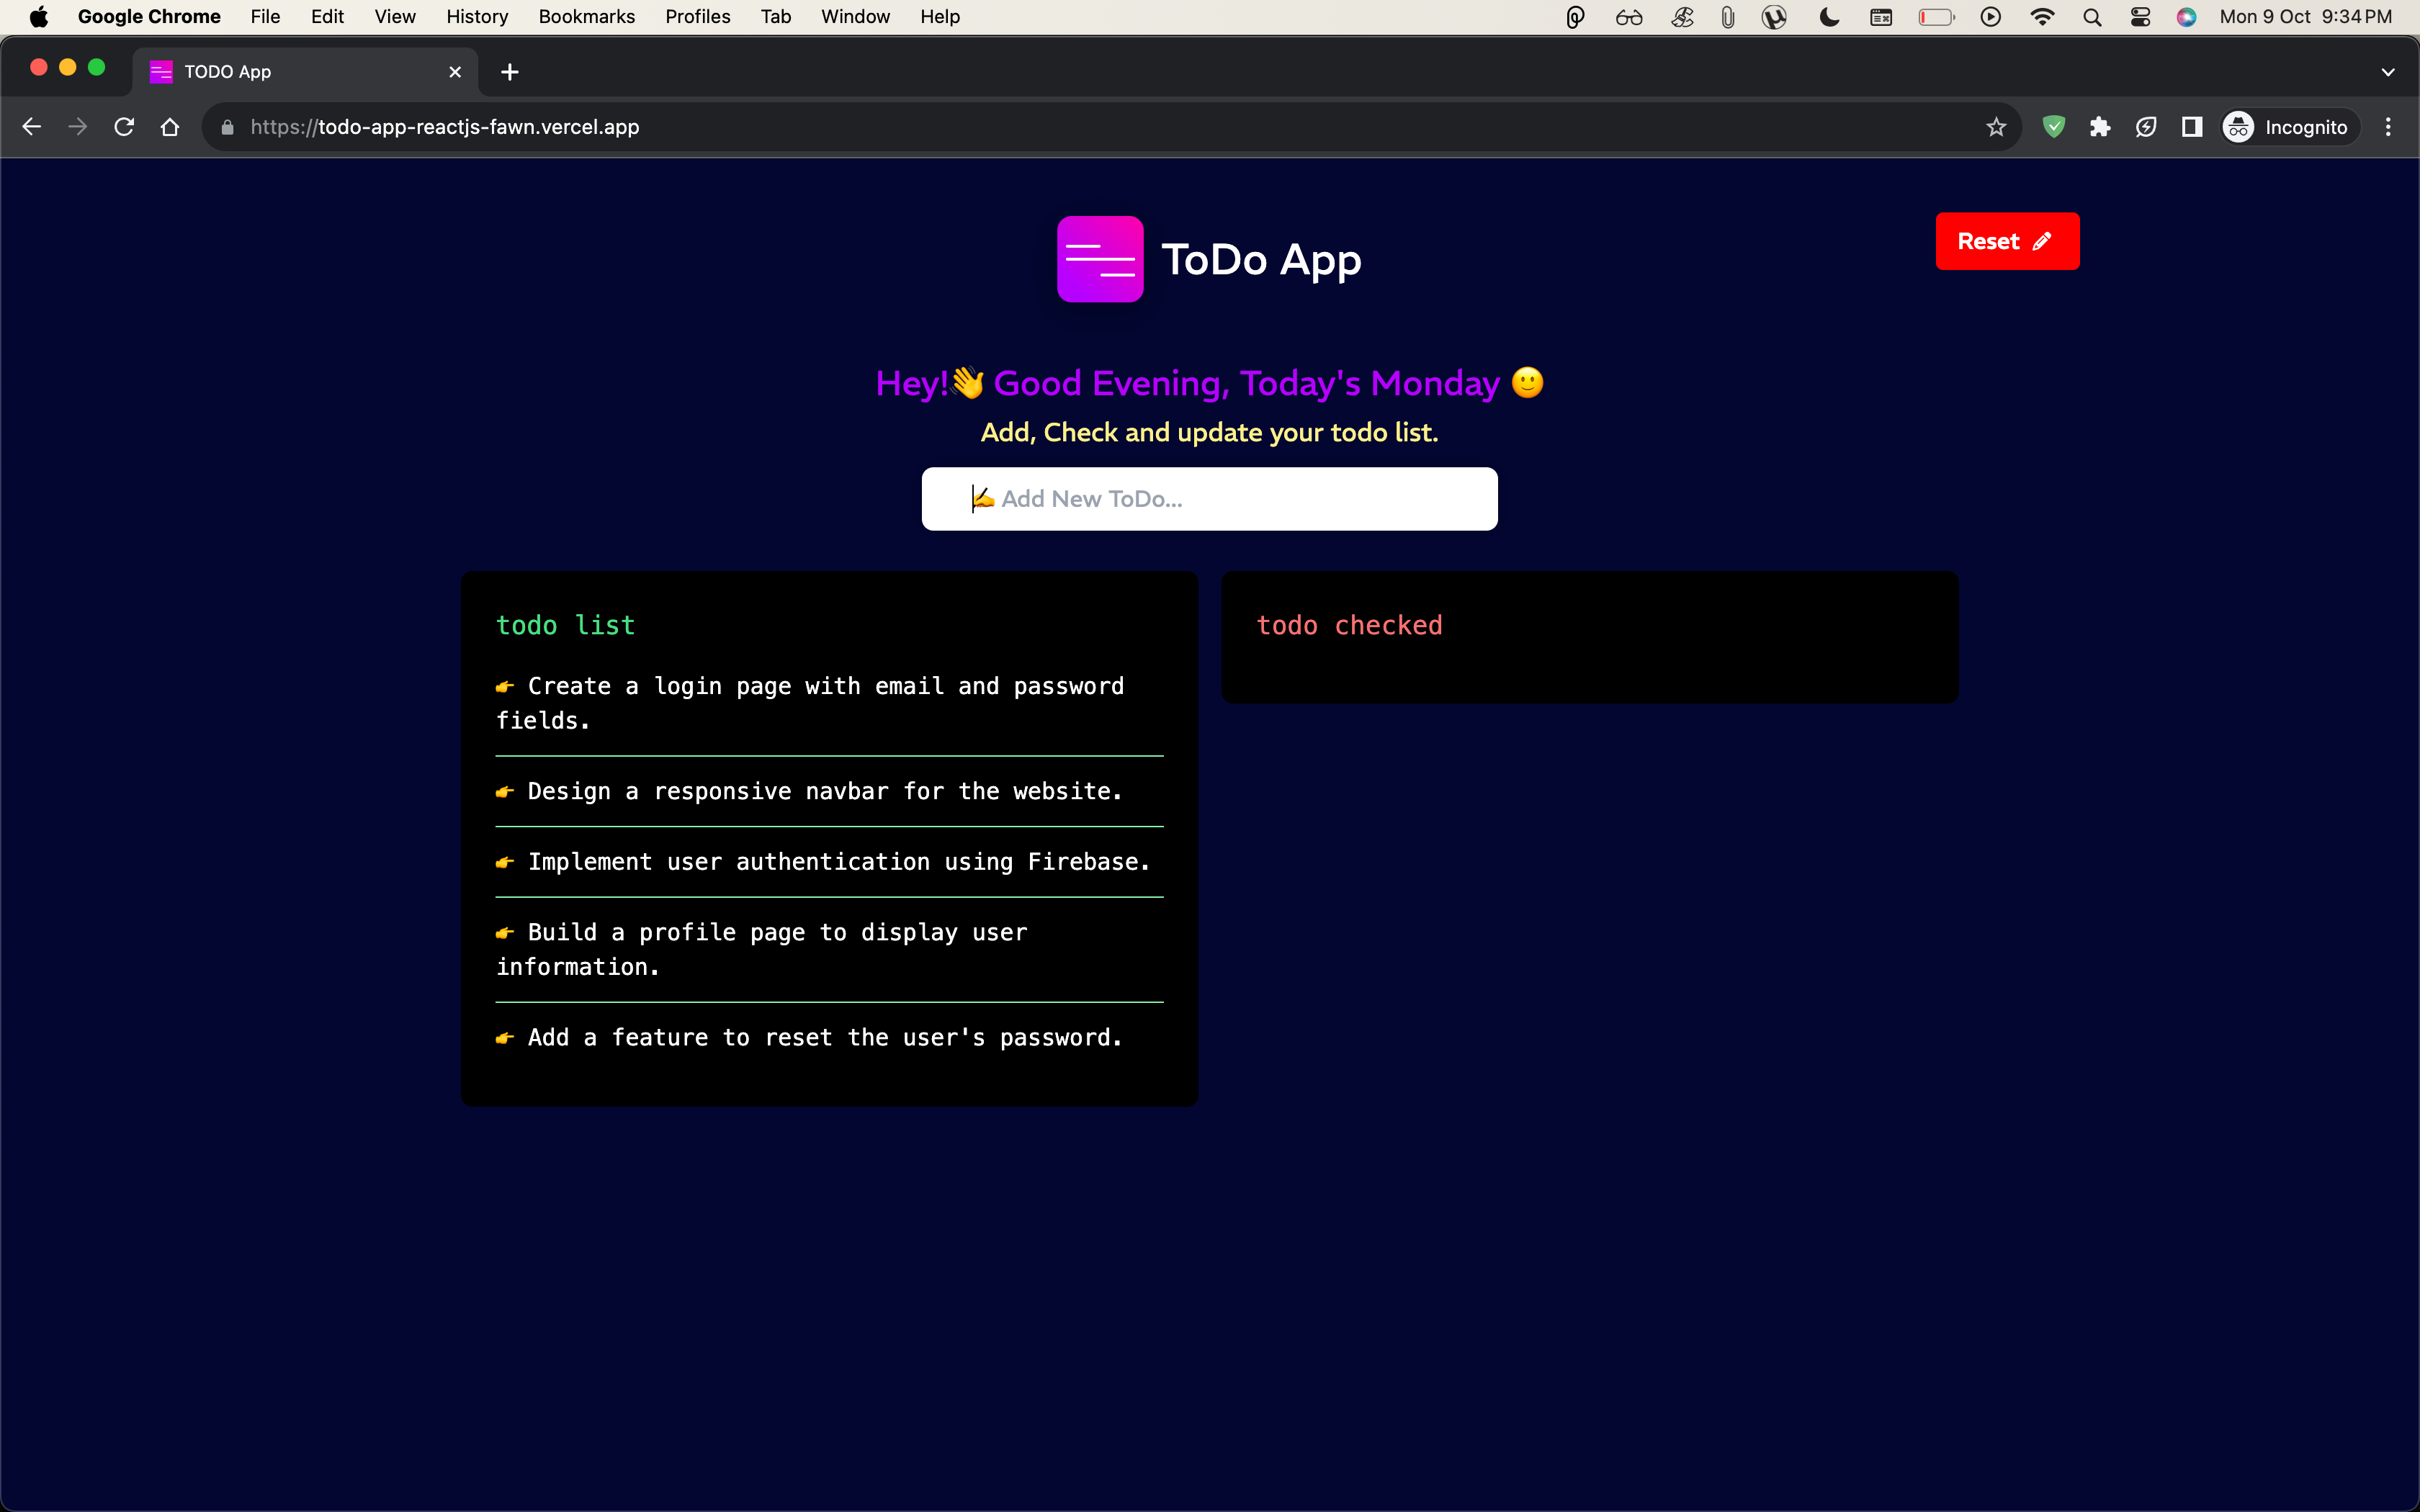Open macOS Spotlight search icon
The width and height of the screenshot is (2420, 1512).
[2092, 16]
